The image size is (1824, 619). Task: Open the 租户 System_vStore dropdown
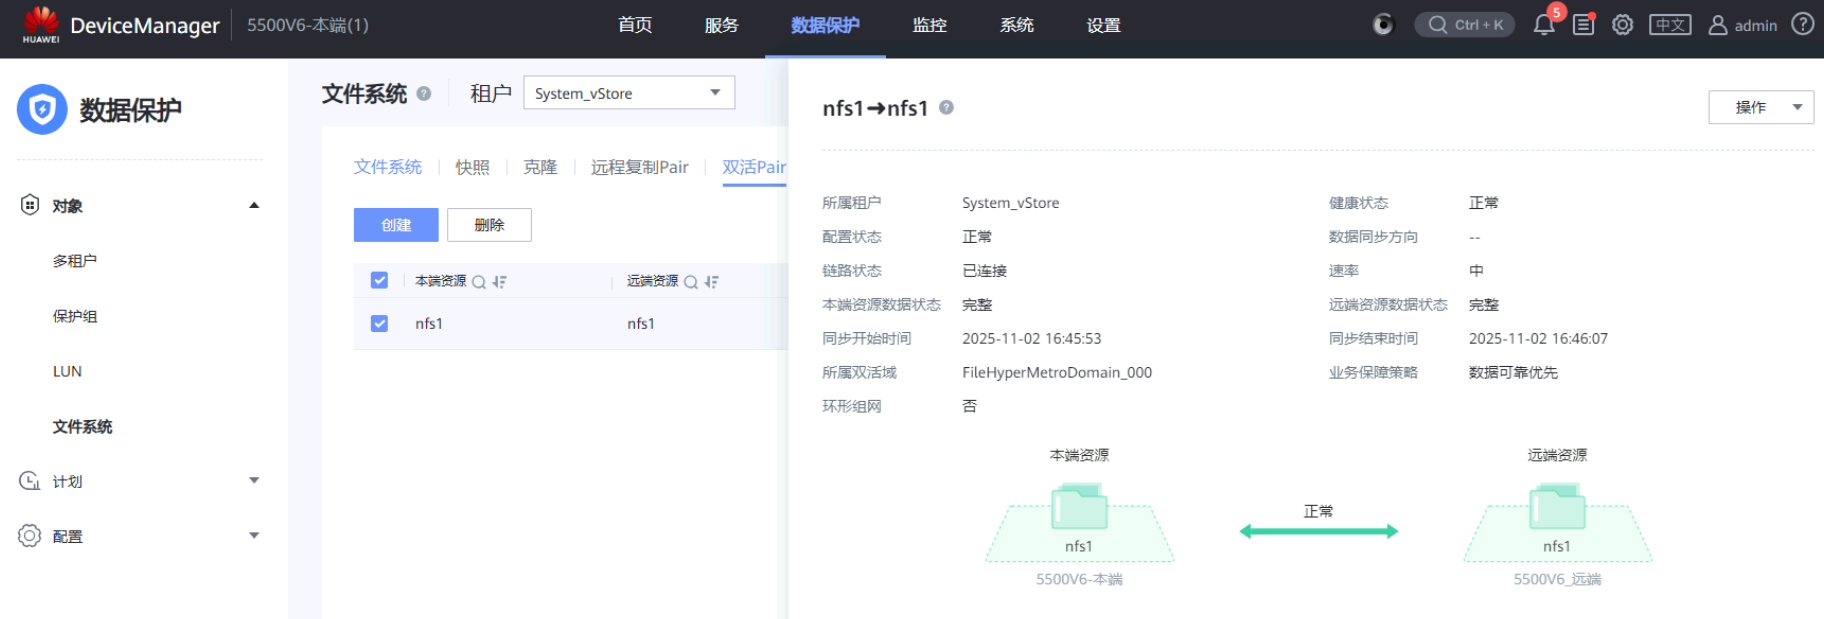[628, 93]
